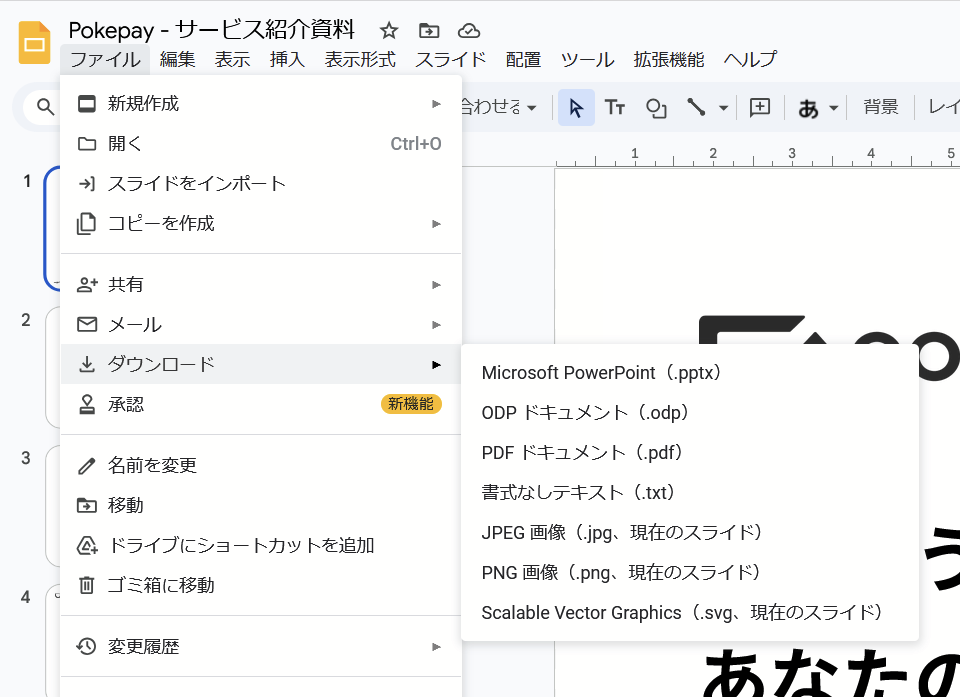The height and width of the screenshot is (697, 960).
Task: Select the arrow cursor tool
Action: (576, 108)
